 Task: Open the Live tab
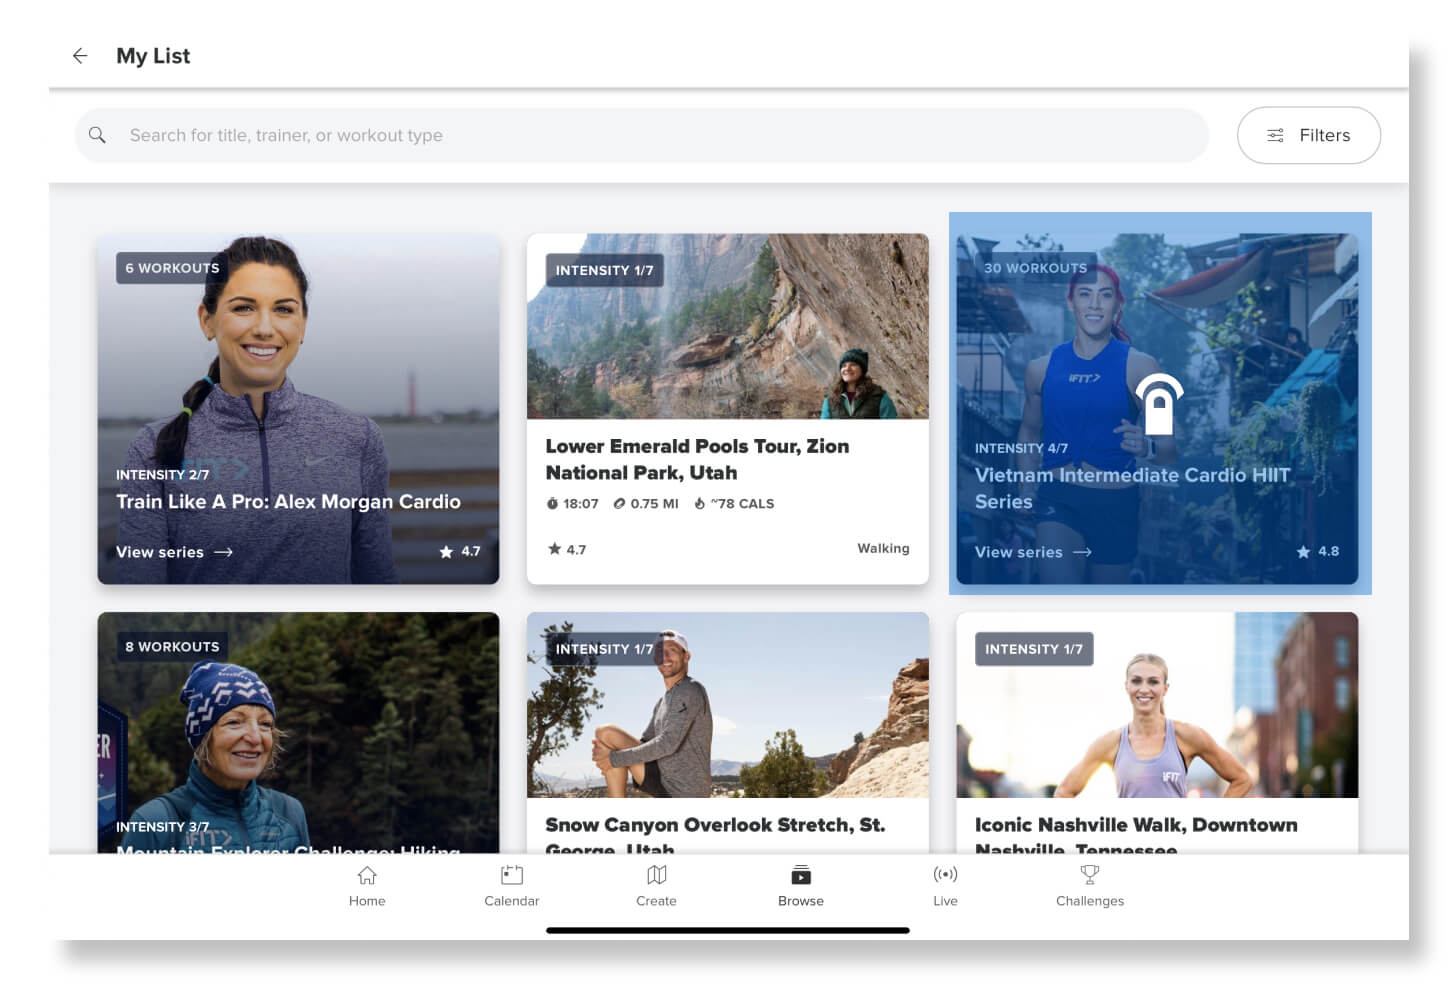coord(945,886)
